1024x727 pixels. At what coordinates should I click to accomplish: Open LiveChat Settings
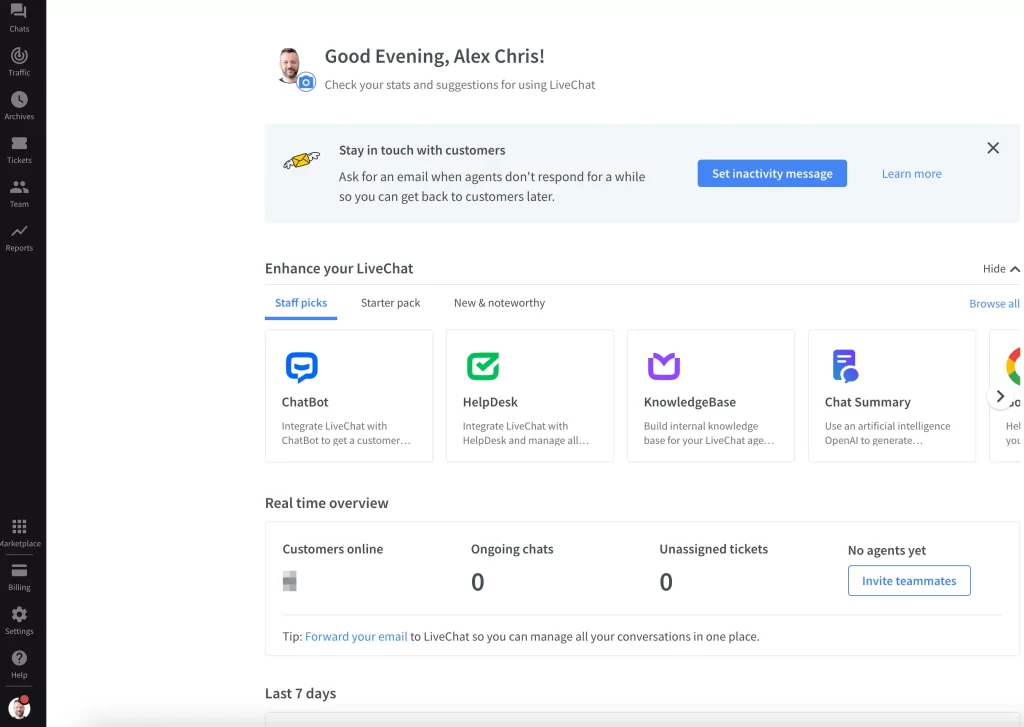19,616
